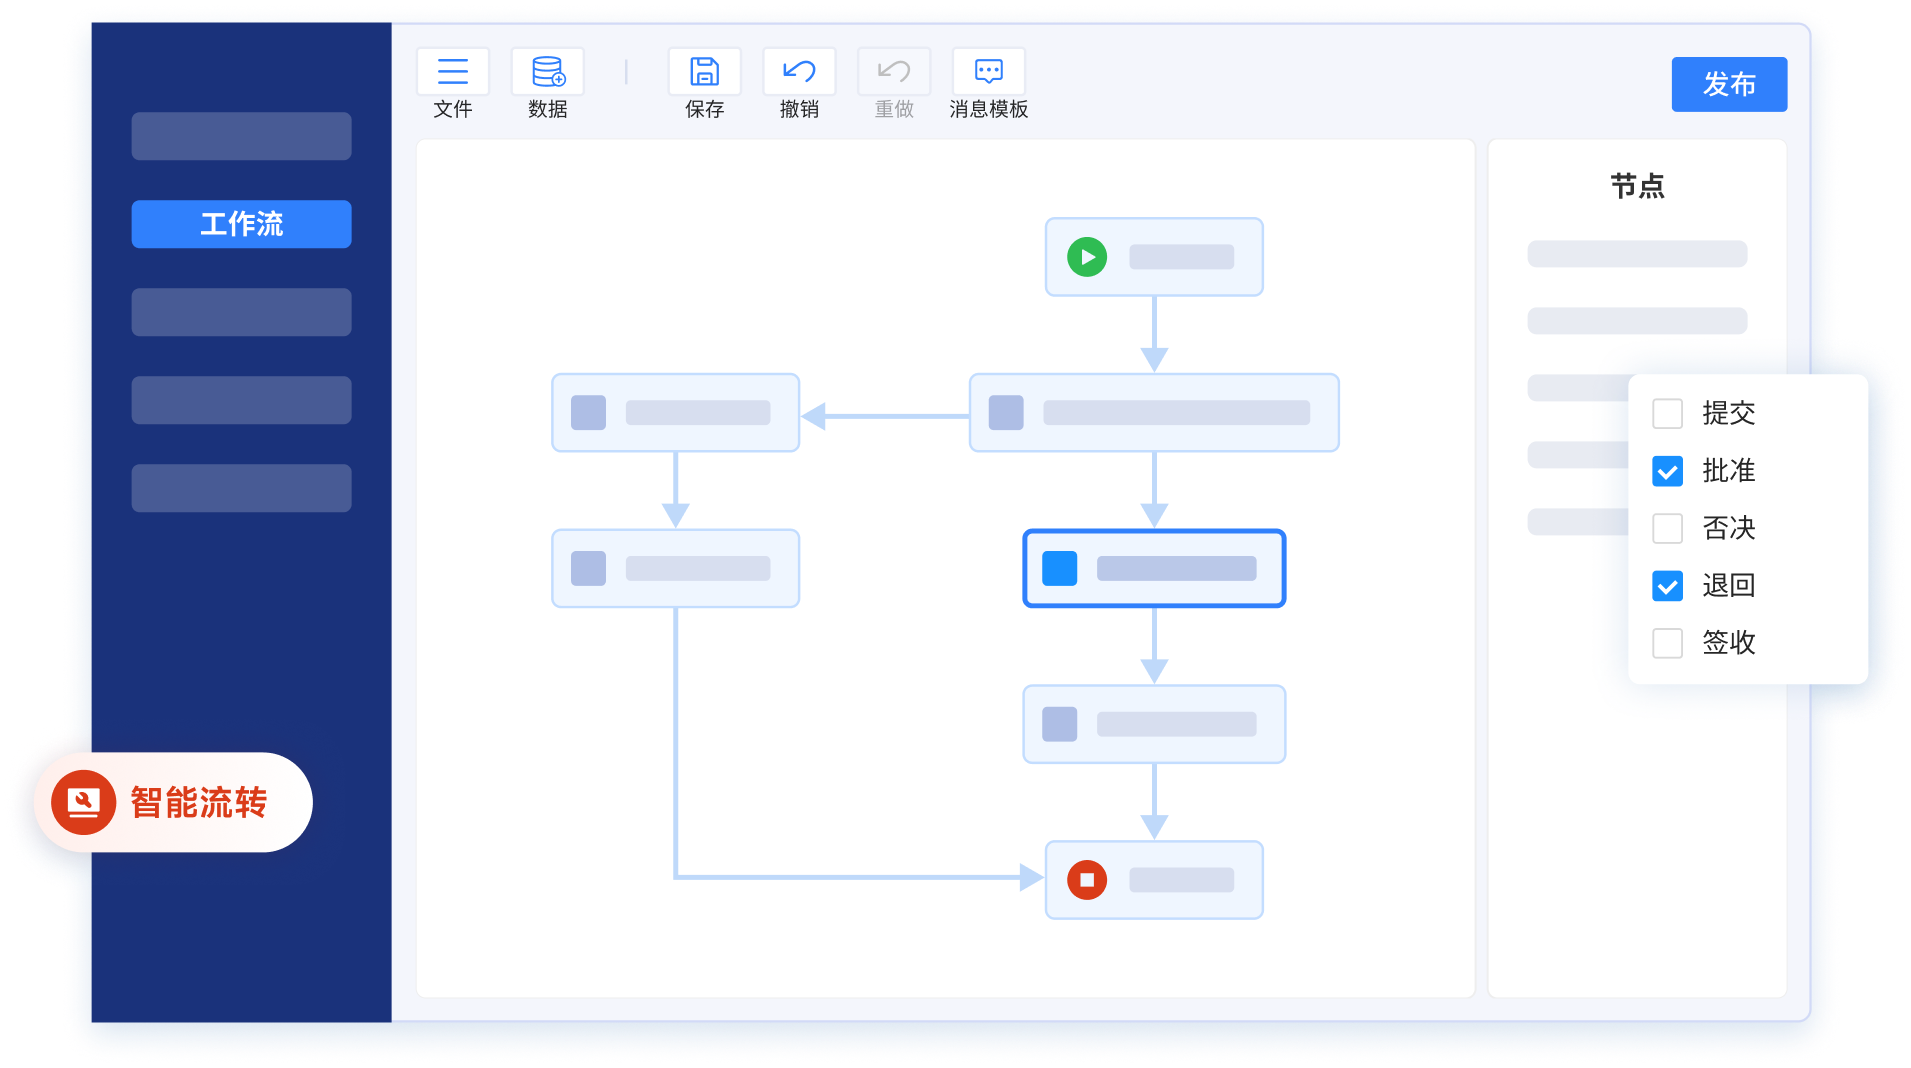Open the 消息模板 message template icon
Viewport: 1911px width, 1068px height.
(988, 72)
